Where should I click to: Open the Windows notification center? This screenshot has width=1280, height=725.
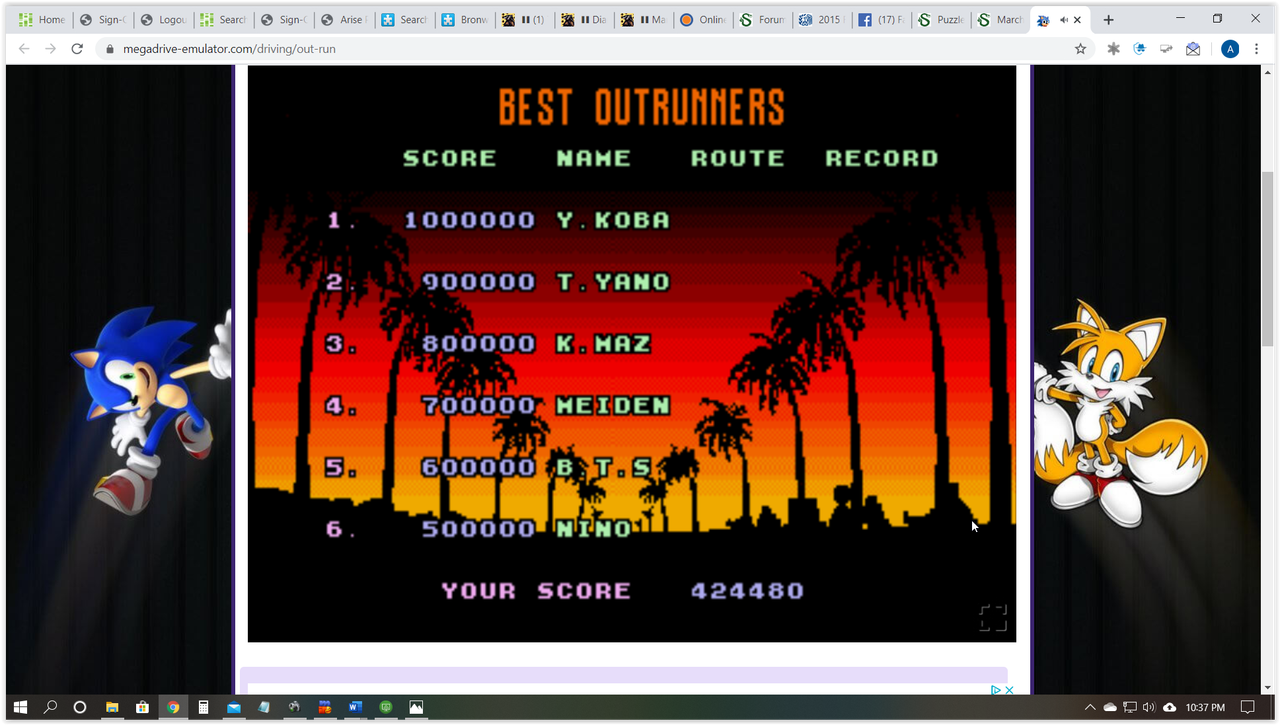tap(1247, 707)
